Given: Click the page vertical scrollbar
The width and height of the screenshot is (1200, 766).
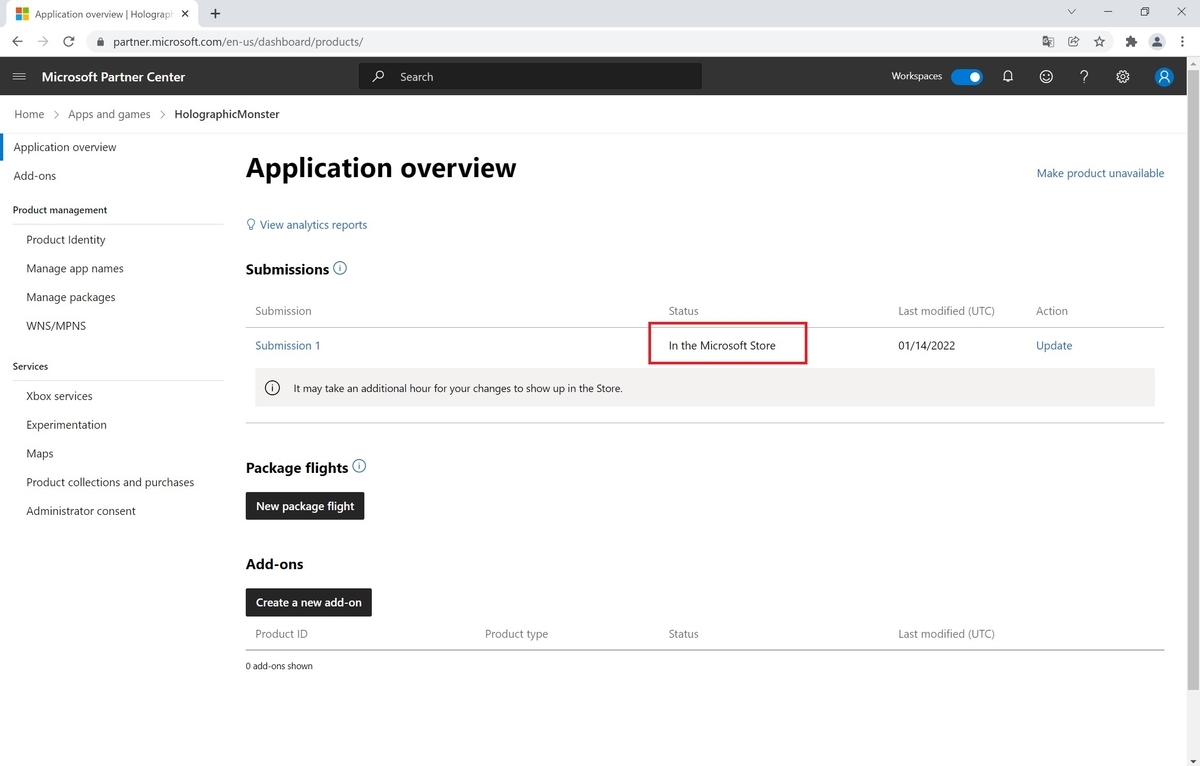Looking at the screenshot, I should click(x=1193, y=380).
